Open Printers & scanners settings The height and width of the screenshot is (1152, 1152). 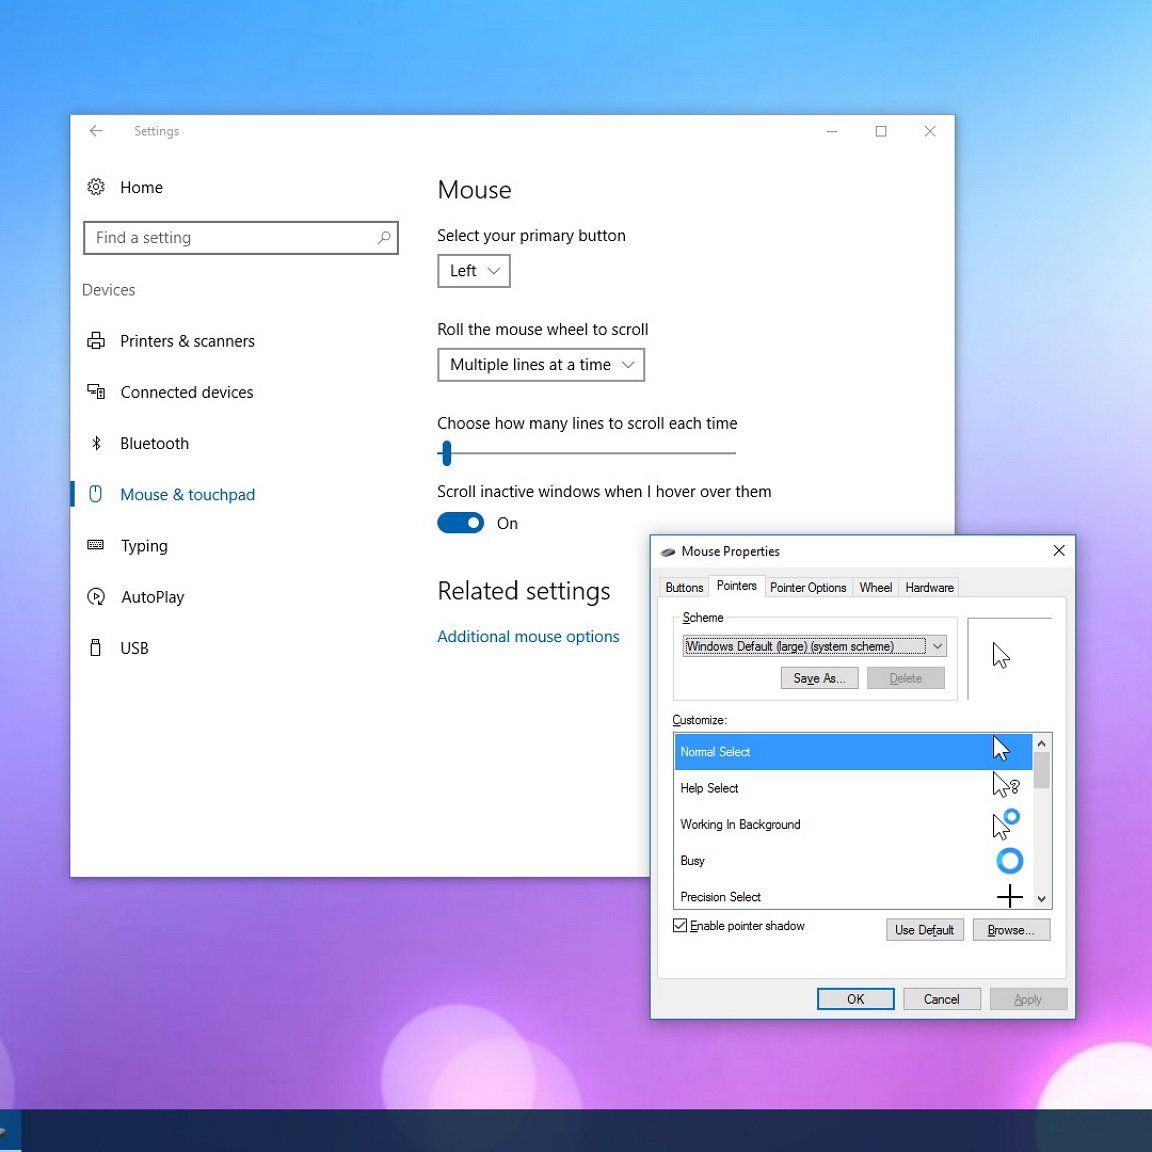187,341
